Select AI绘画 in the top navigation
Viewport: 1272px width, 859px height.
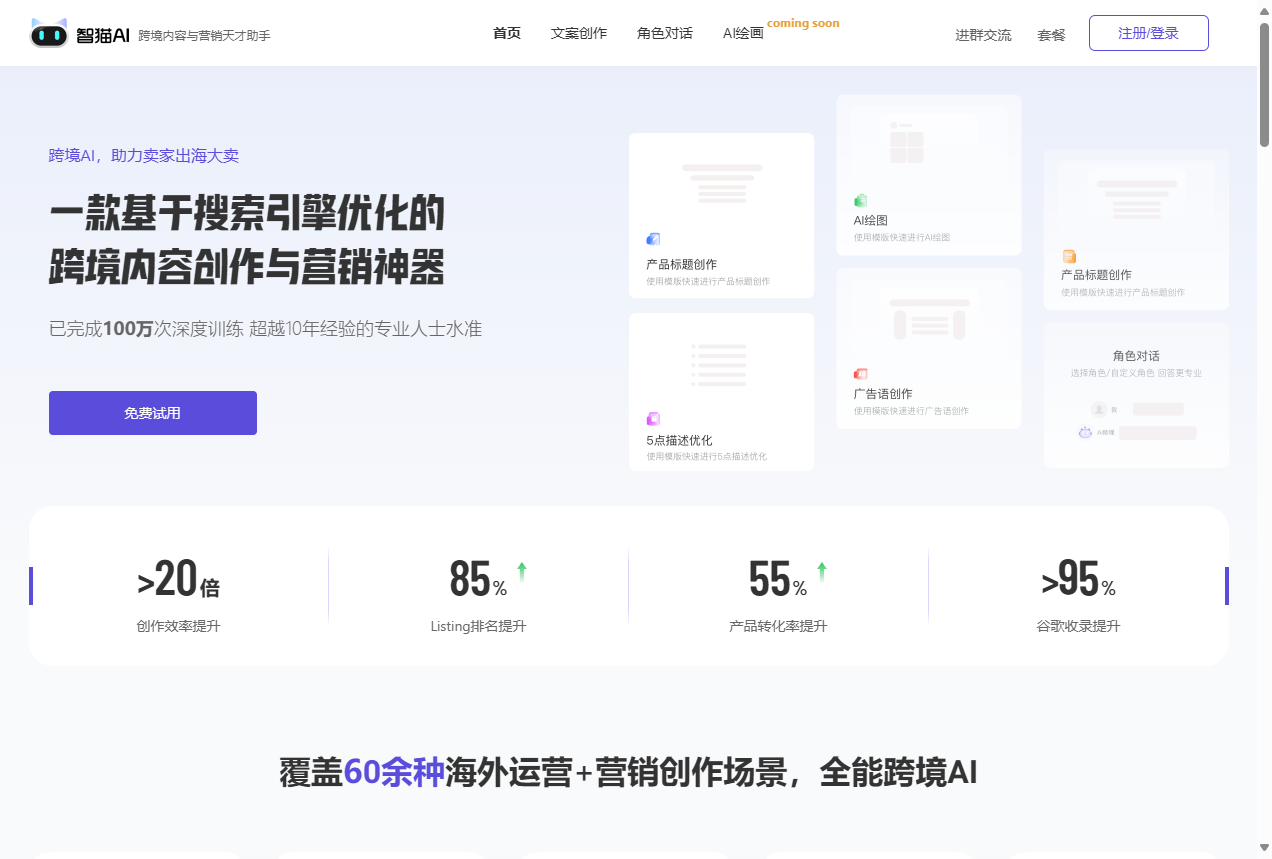pyautogui.click(x=743, y=33)
